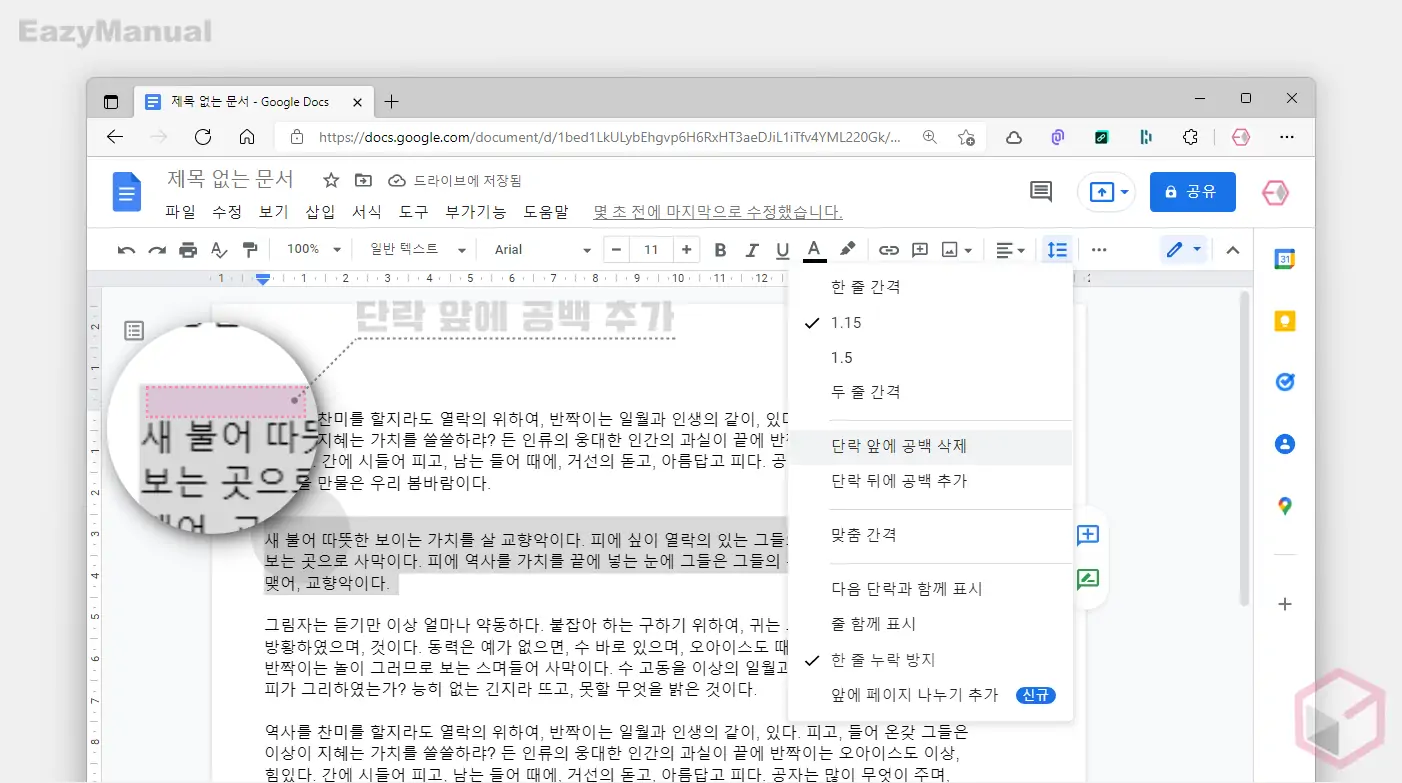Screen dimensions: 1402x783
Task: Toggle 한 줄 누락 방지 checked option
Action: [930, 660]
